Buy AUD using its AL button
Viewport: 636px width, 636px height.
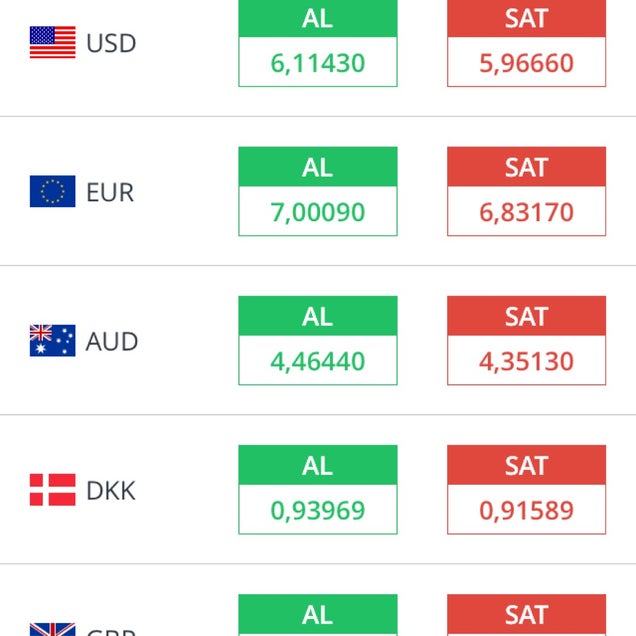[x=318, y=316]
